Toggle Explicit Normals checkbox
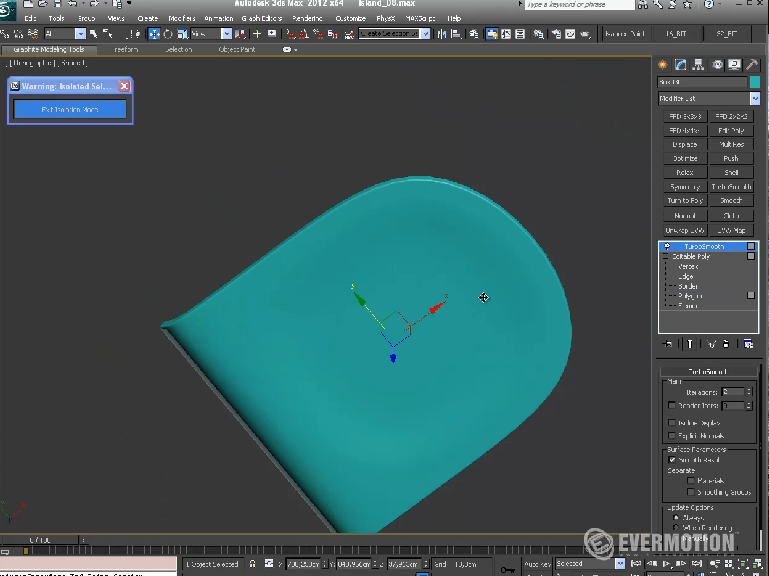This screenshot has width=769, height=576. click(x=672, y=436)
